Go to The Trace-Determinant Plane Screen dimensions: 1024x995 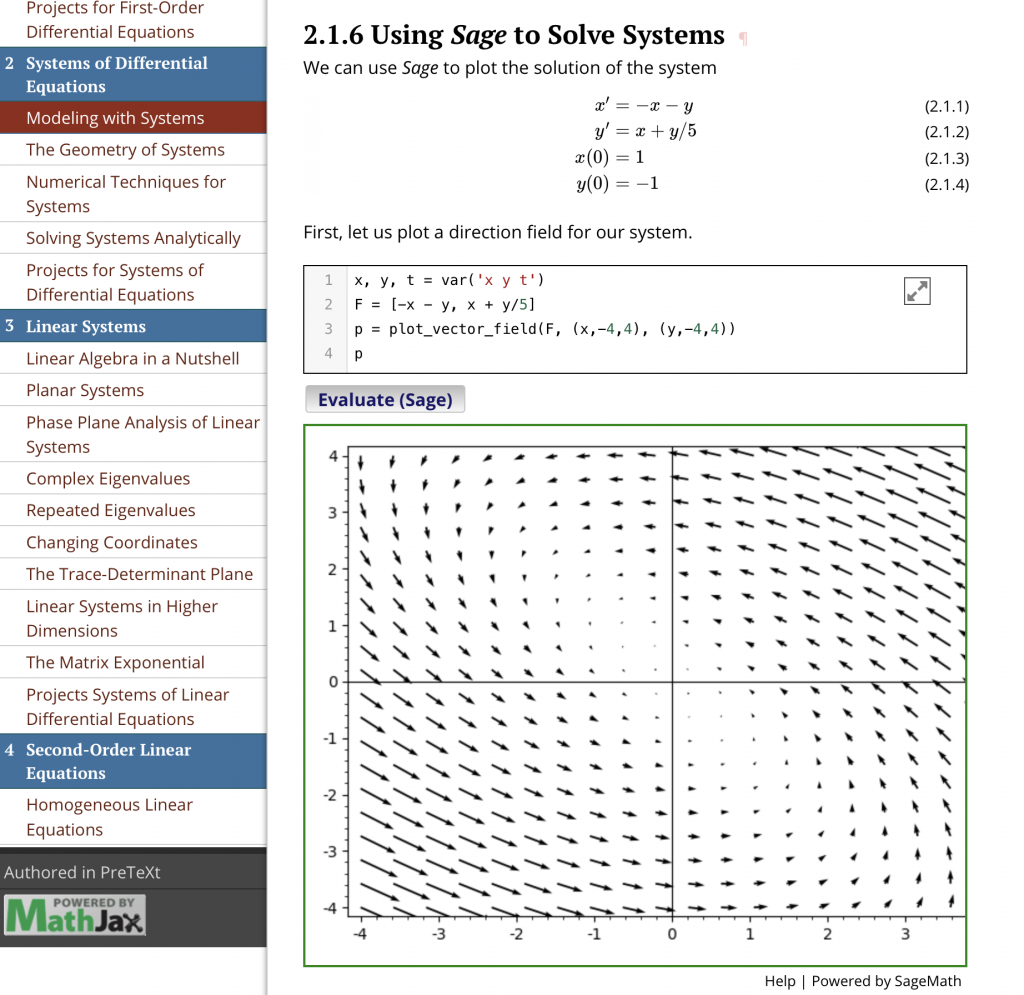pyautogui.click(x=133, y=574)
